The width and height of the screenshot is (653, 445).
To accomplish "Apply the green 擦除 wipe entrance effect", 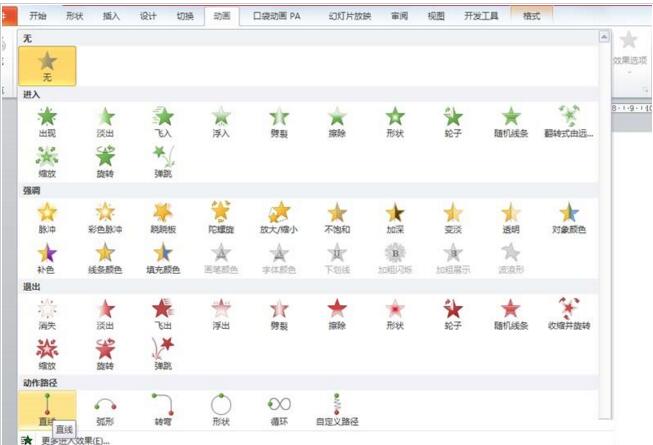I will (337, 122).
